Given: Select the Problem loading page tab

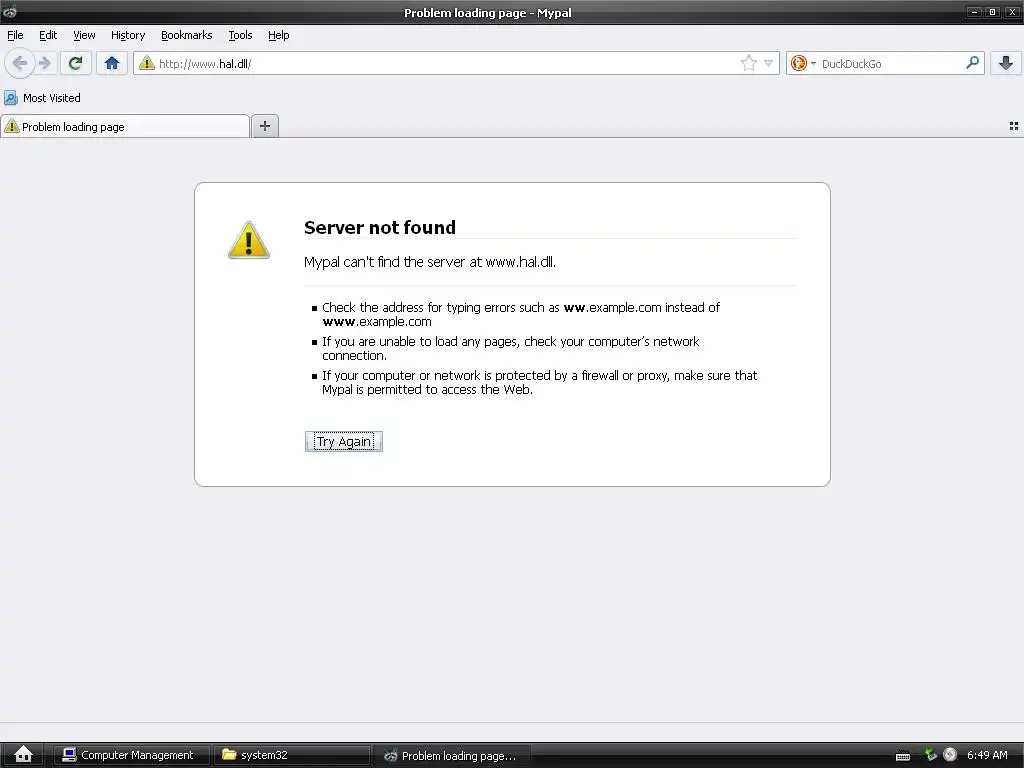Looking at the screenshot, I should click(125, 127).
